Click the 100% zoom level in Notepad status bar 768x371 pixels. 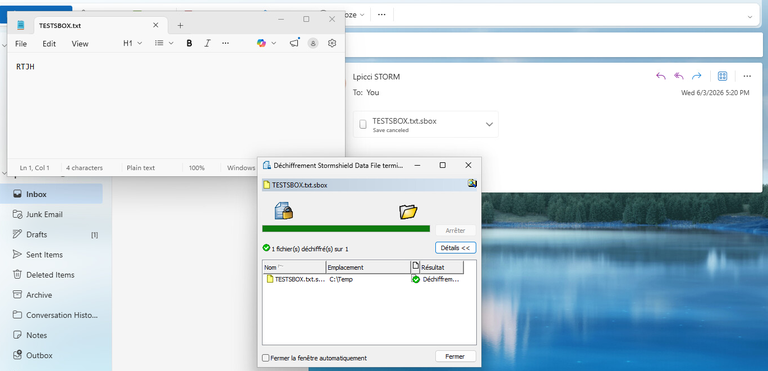coord(196,168)
